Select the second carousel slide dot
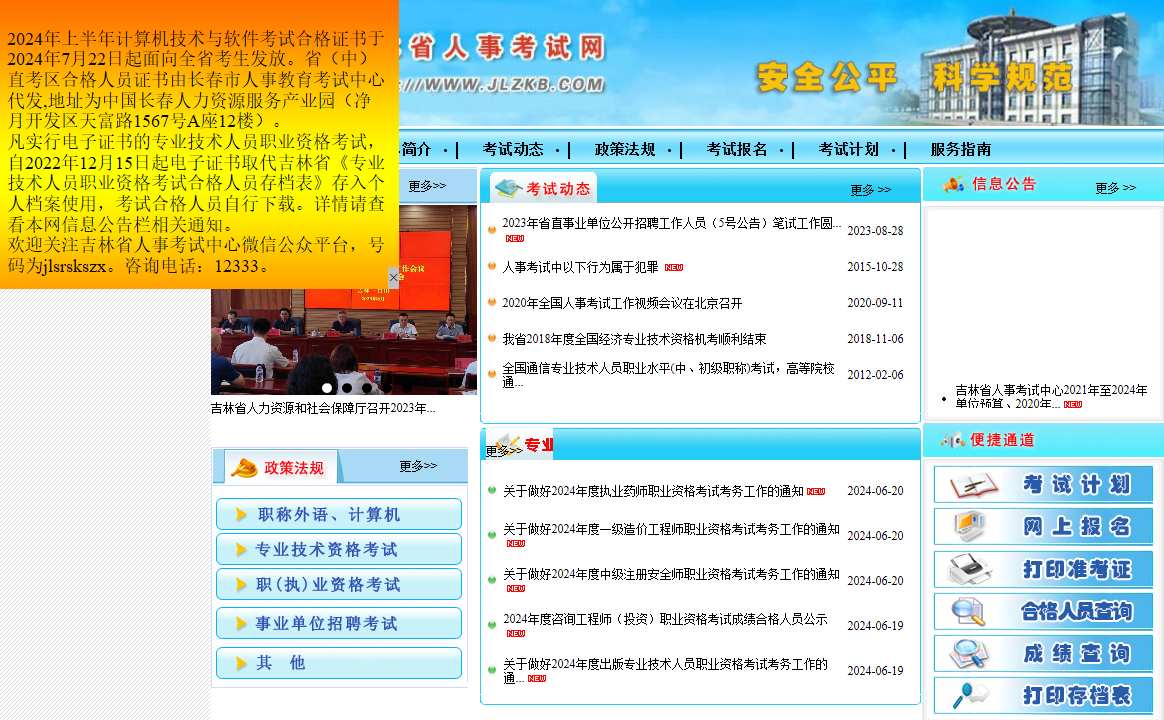Image resolution: width=1164 pixels, height=720 pixels. [347, 388]
